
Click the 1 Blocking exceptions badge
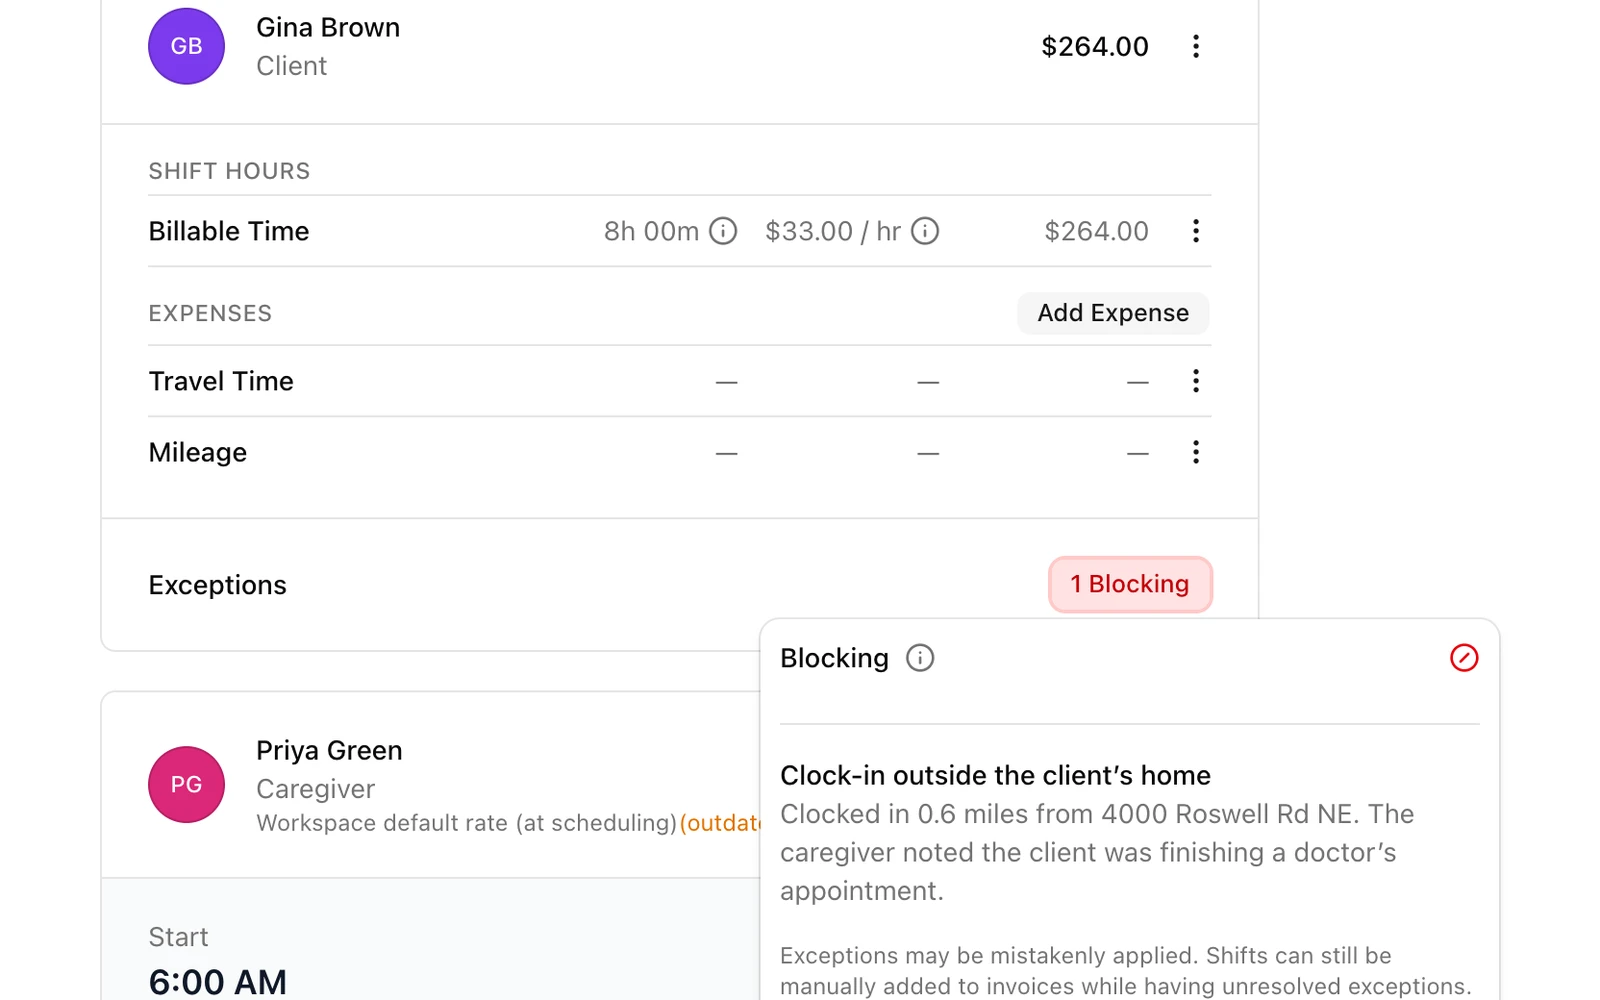[1130, 584]
